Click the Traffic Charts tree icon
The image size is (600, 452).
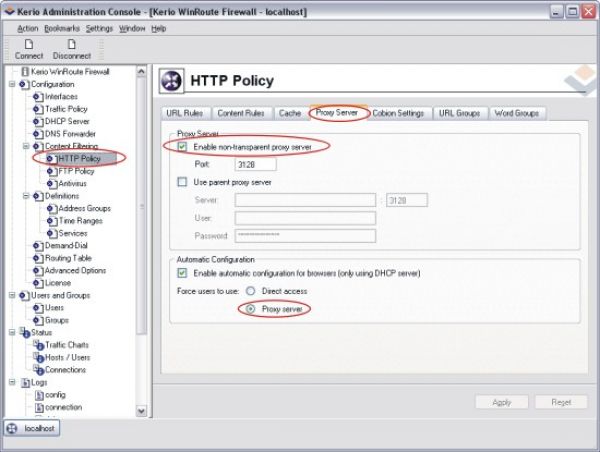coord(38,345)
